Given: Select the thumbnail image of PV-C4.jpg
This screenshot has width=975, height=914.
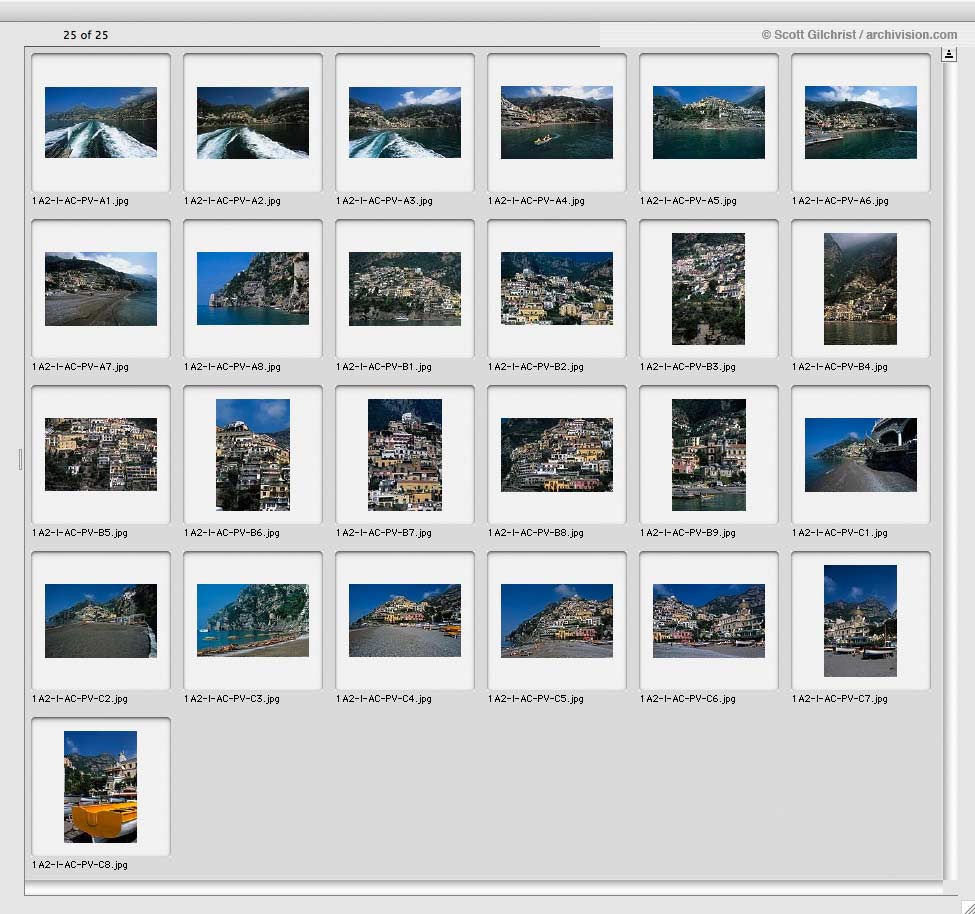Looking at the screenshot, I should (405, 620).
